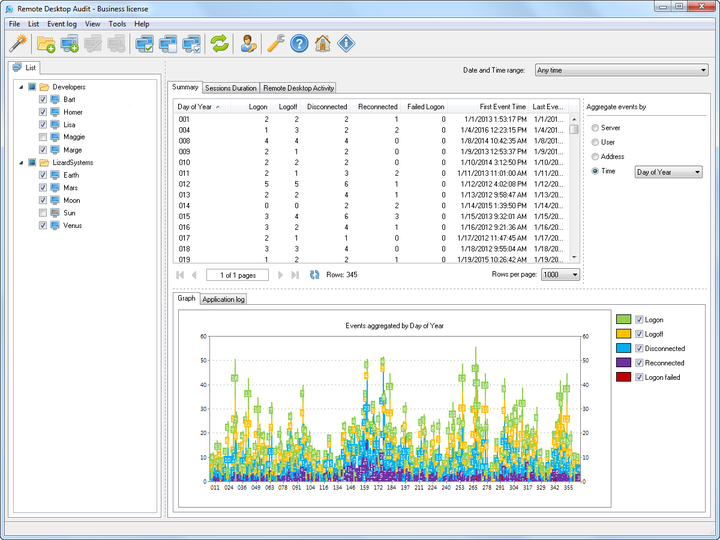Switch to the Application log tab

(x=223, y=299)
